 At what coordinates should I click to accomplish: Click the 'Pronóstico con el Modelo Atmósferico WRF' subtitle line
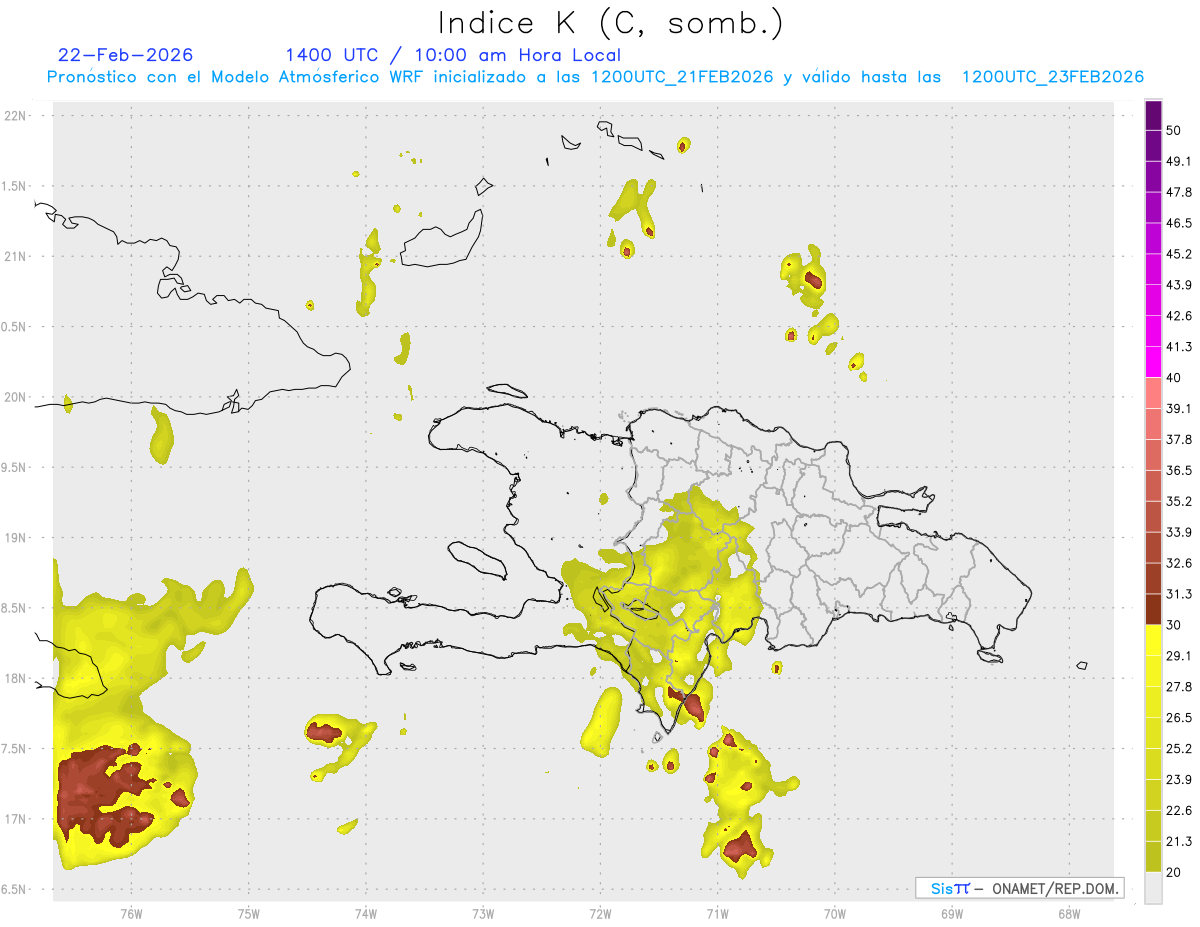(595, 77)
